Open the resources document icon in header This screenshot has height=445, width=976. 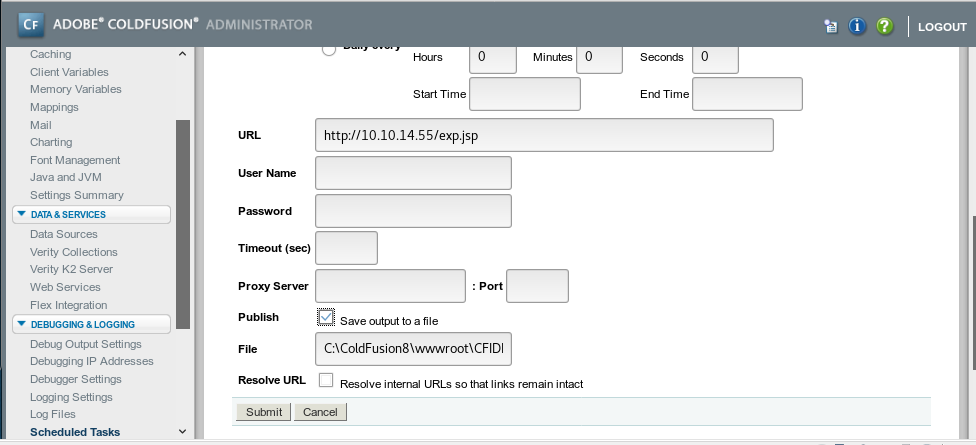click(830, 27)
